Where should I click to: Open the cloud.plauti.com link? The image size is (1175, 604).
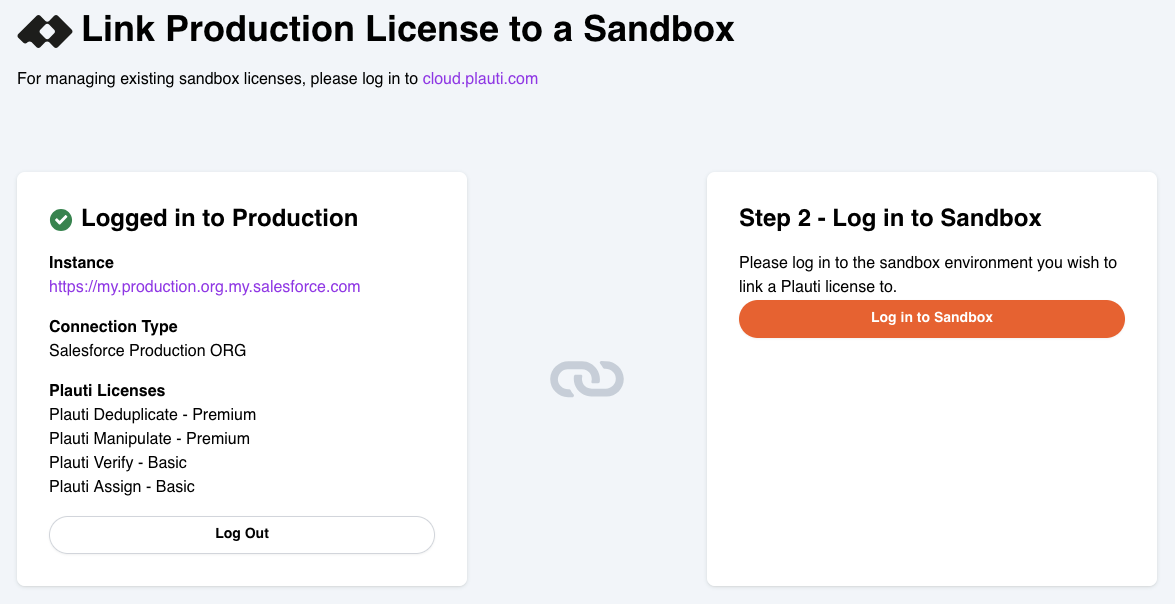click(x=480, y=79)
